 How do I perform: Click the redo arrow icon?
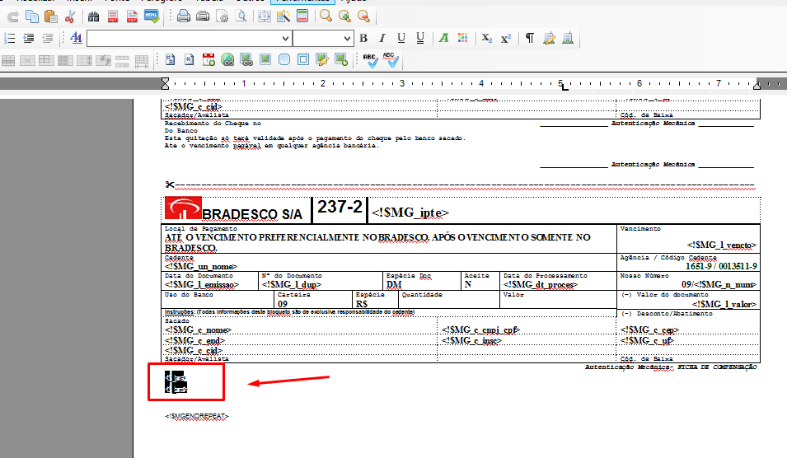[13, 17]
